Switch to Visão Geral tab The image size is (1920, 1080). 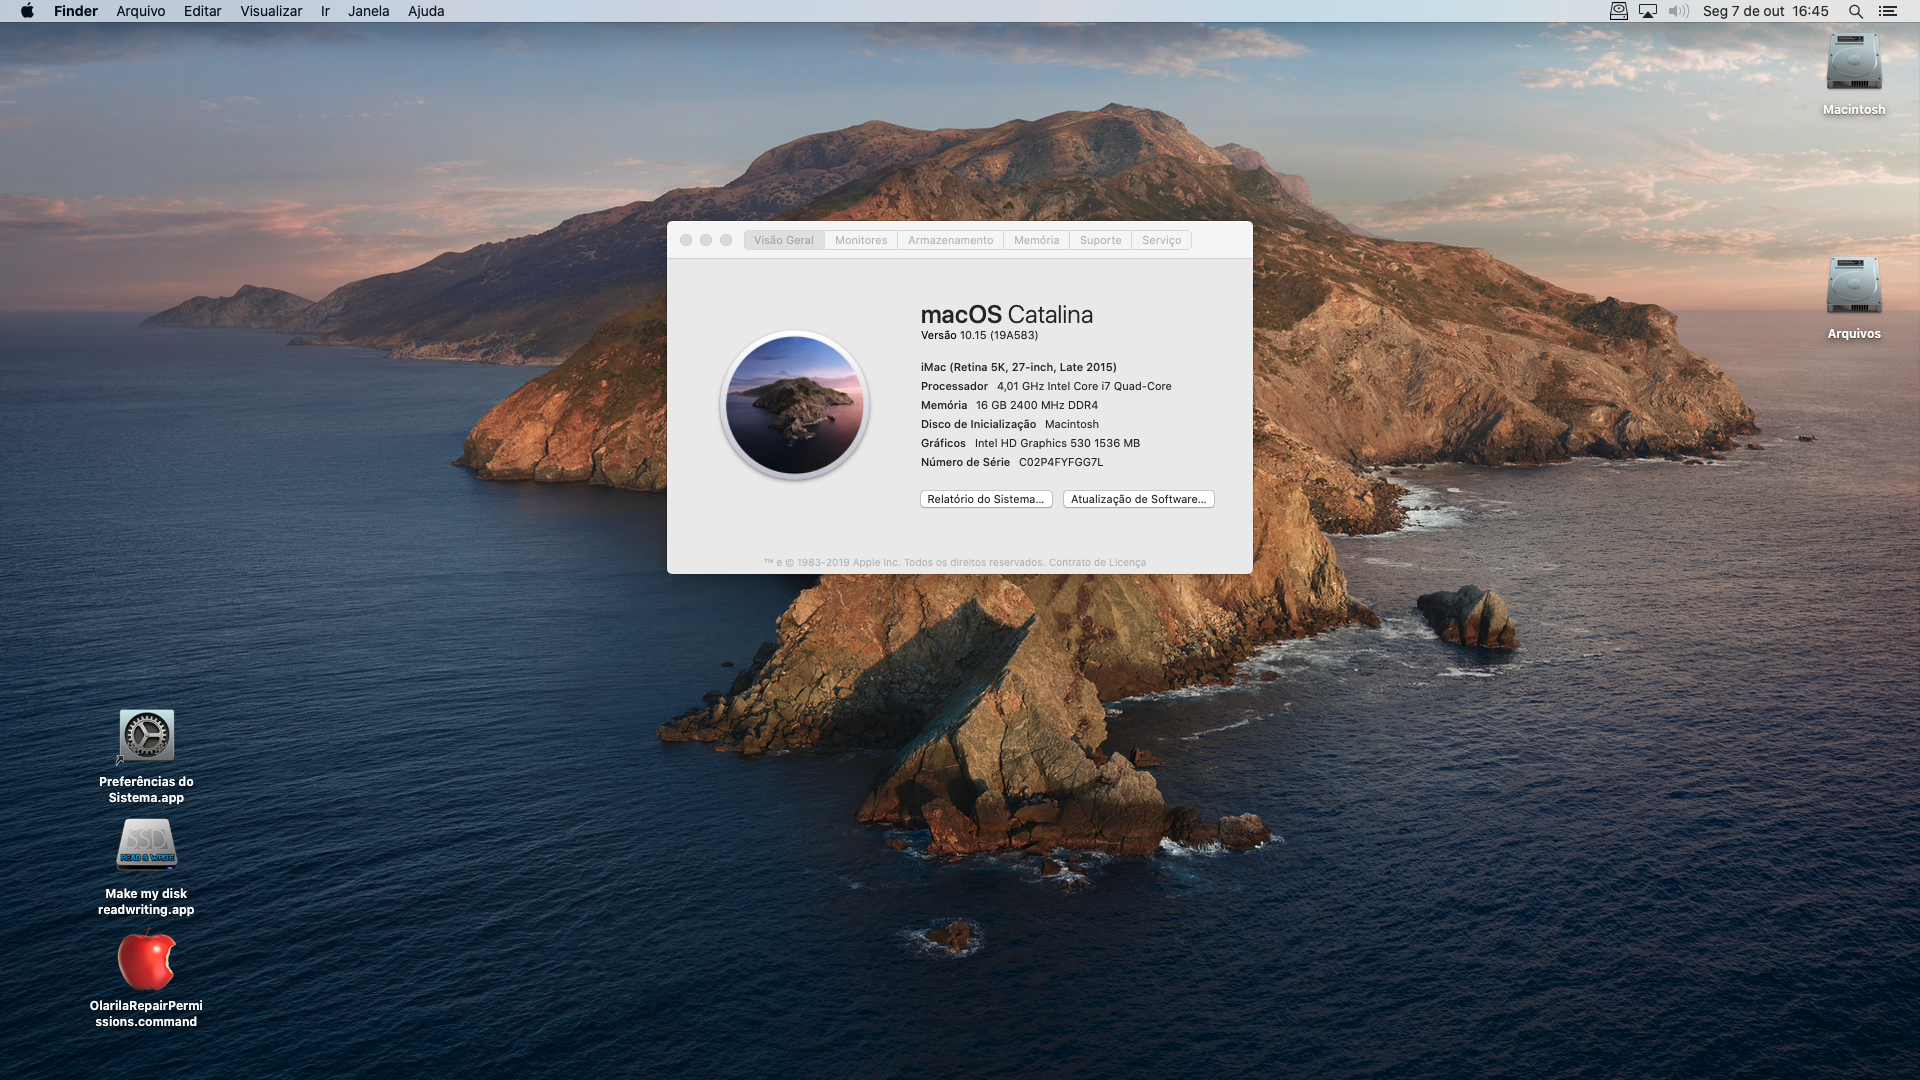coord(784,240)
